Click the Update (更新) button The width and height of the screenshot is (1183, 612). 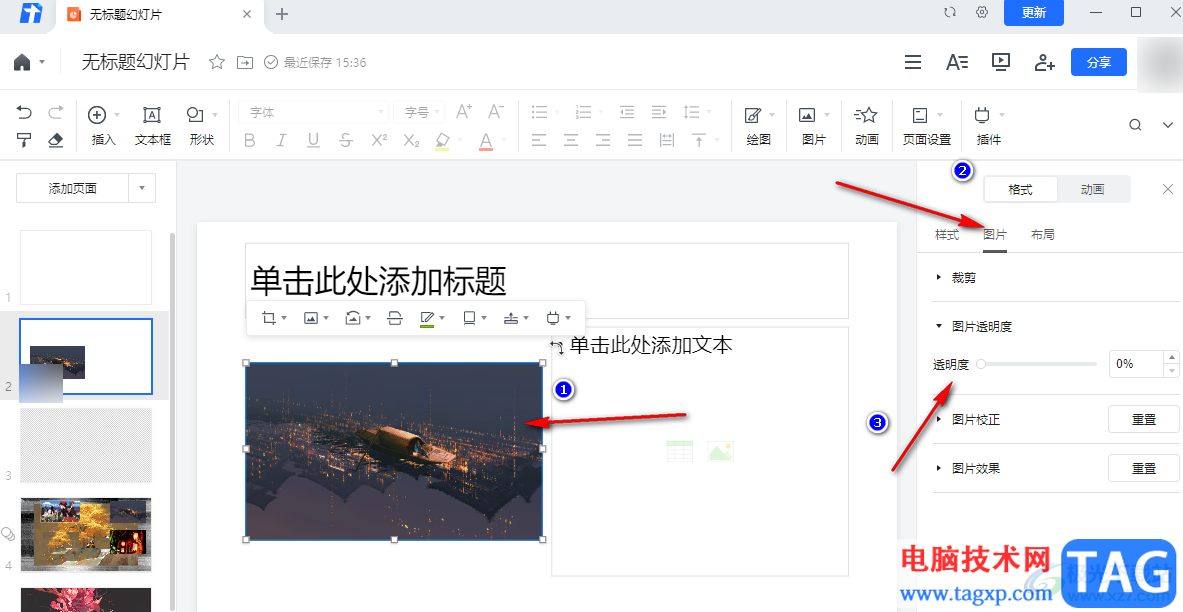click(1034, 13)
